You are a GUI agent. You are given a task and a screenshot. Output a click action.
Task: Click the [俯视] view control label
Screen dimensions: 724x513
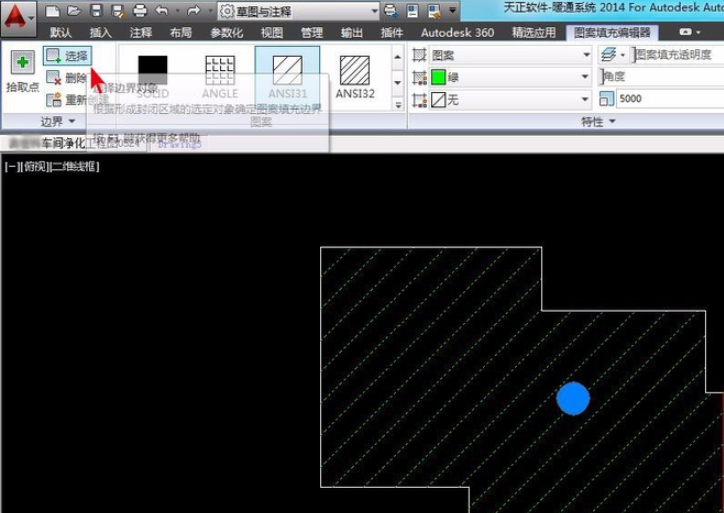click(36, 166)
